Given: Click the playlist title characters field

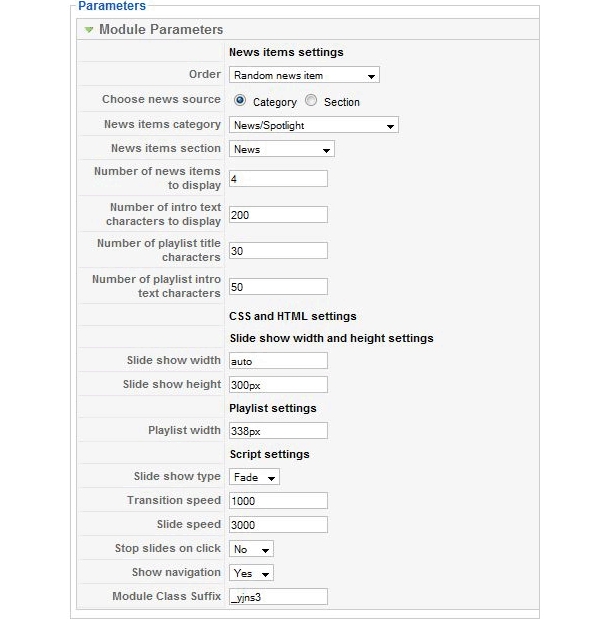Looking at the screenshot, I should 278,251.
